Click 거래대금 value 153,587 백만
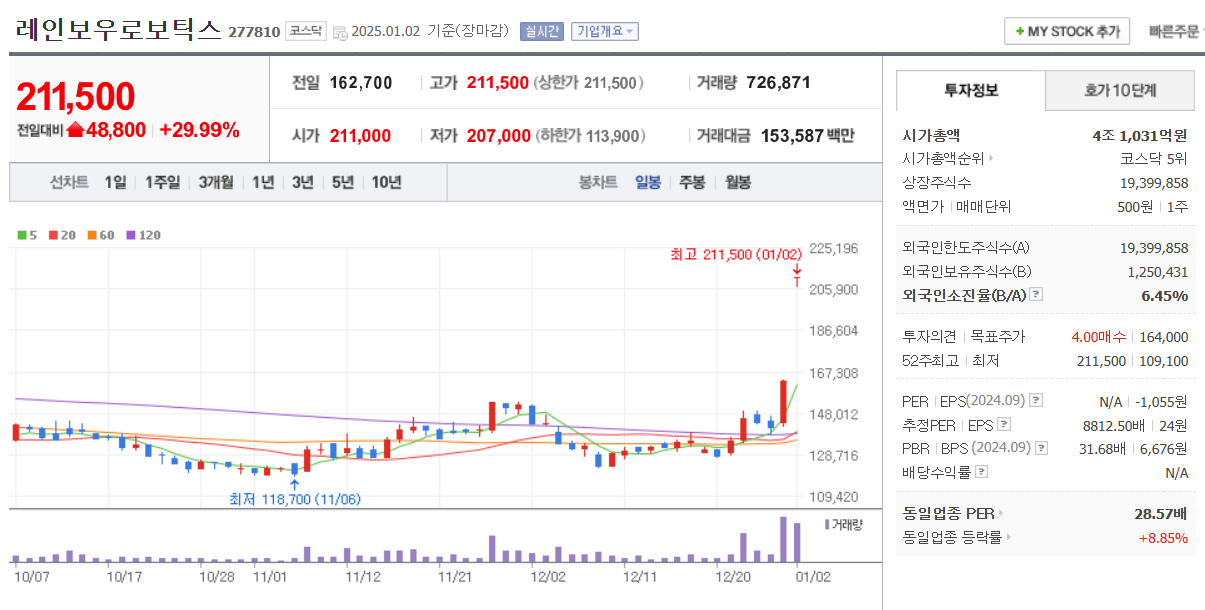The height and width of the screenshot is (610, 1205). click(x=808, y=136)
